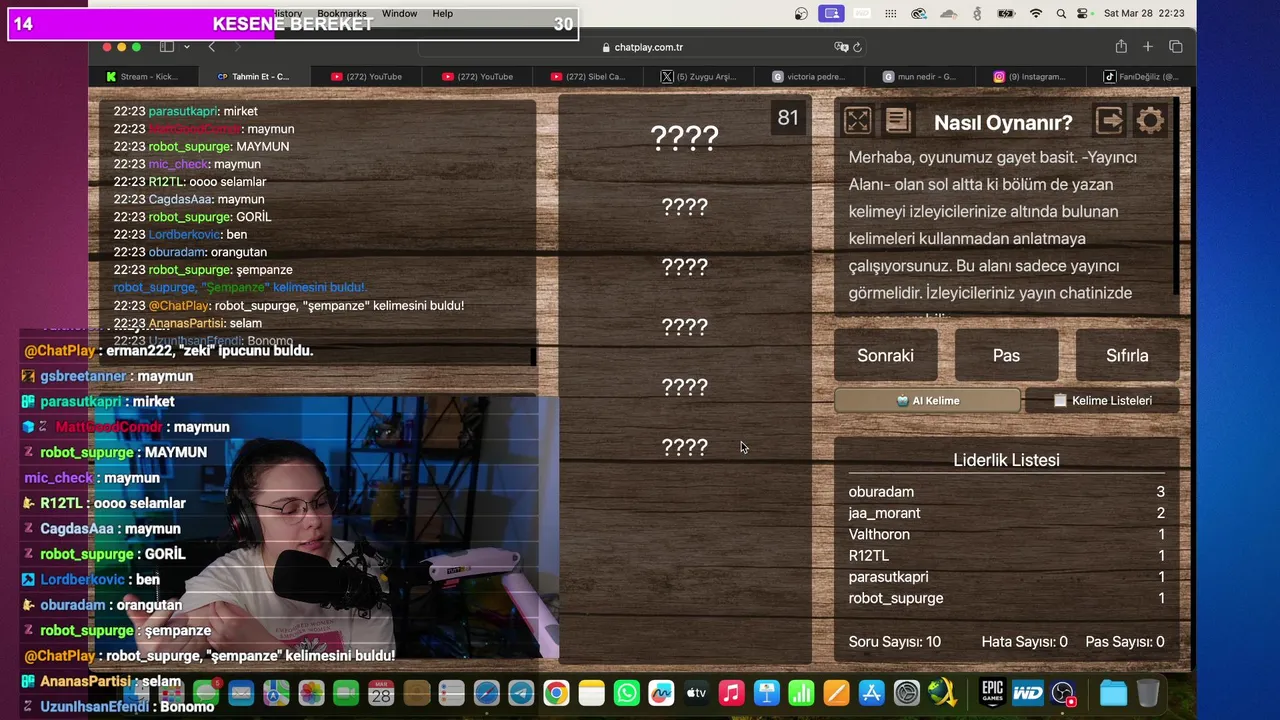This screenshot has height=720, width=1280.
Task: Open the notes document icon beside Nasıl Oynanır
Action: [898, 121]
